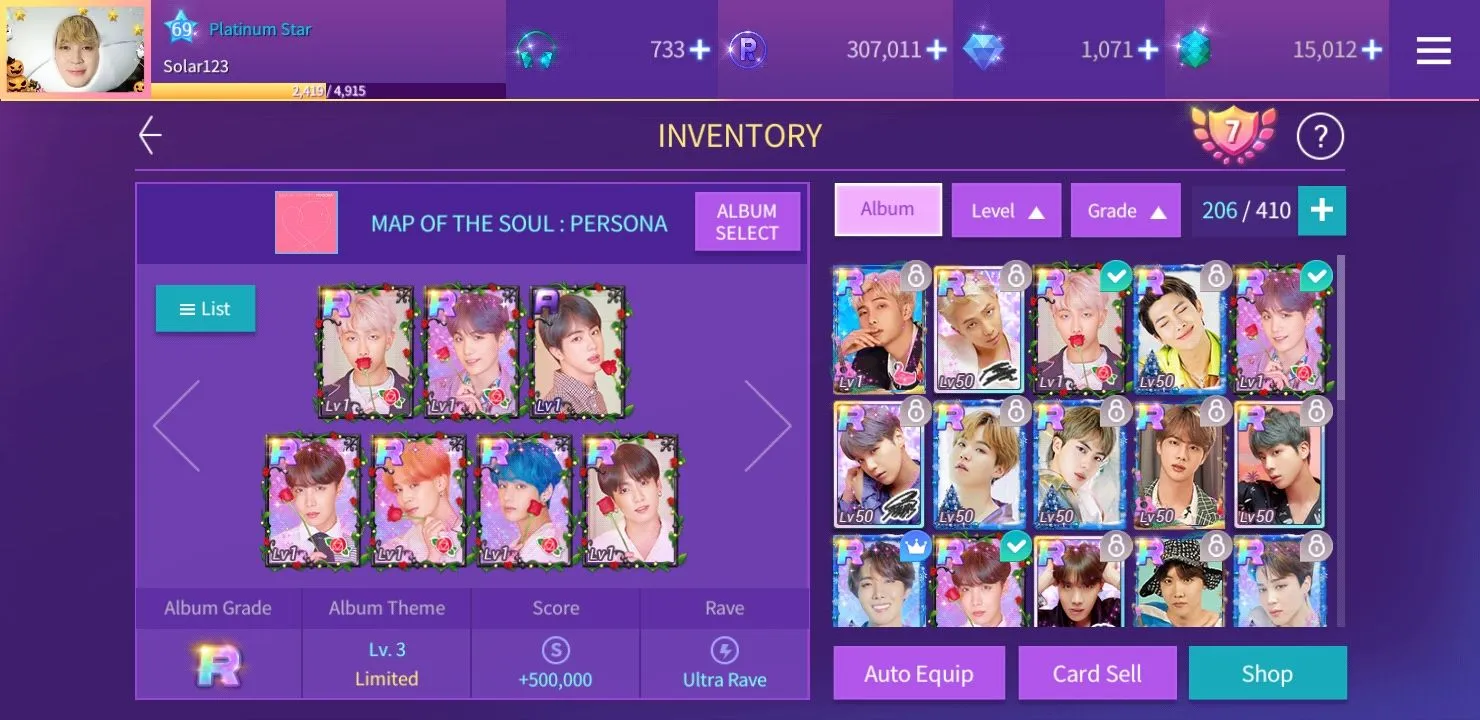Click the experience progress bar under Solar123
This screenshot has width=1480, height=720.
328,90
